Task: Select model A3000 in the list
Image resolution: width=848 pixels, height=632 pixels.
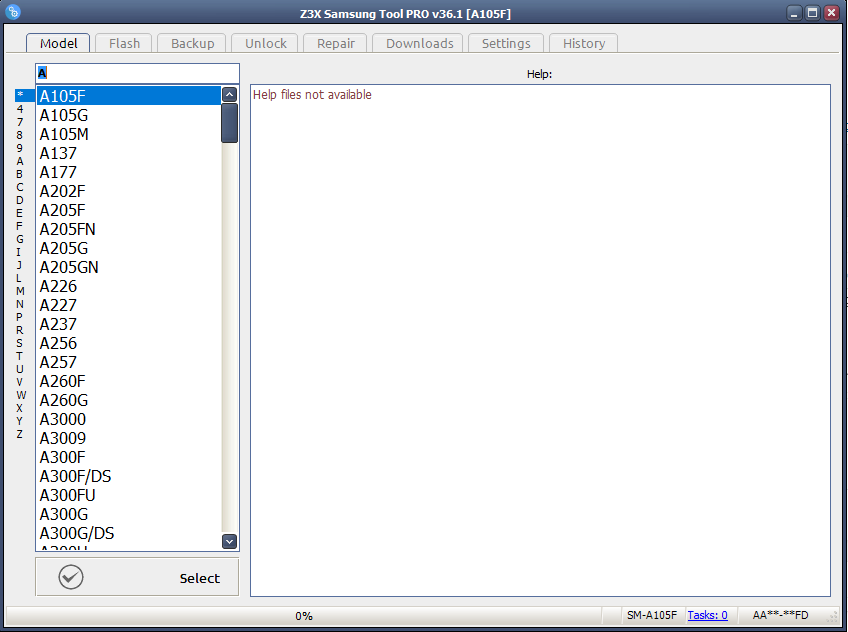Action: click(129, 419)
